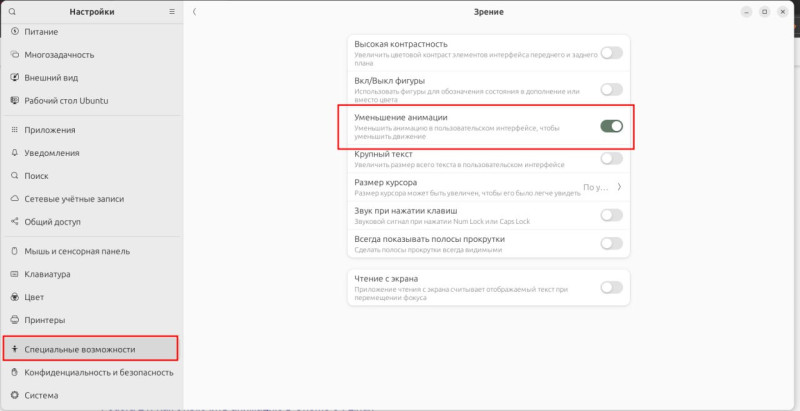This screenshot has height=411, width=800.
Task: Enable the Высокая контрастность switch
Action: pos(611,53)
